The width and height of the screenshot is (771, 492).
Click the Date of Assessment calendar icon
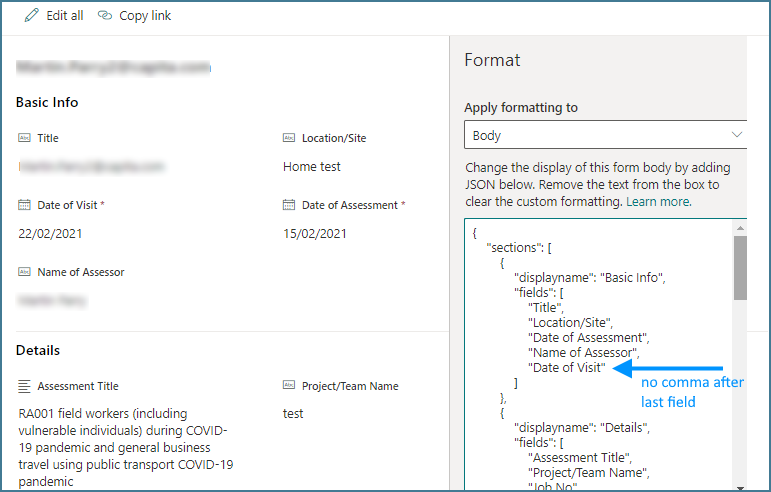(x=289, y=204)
